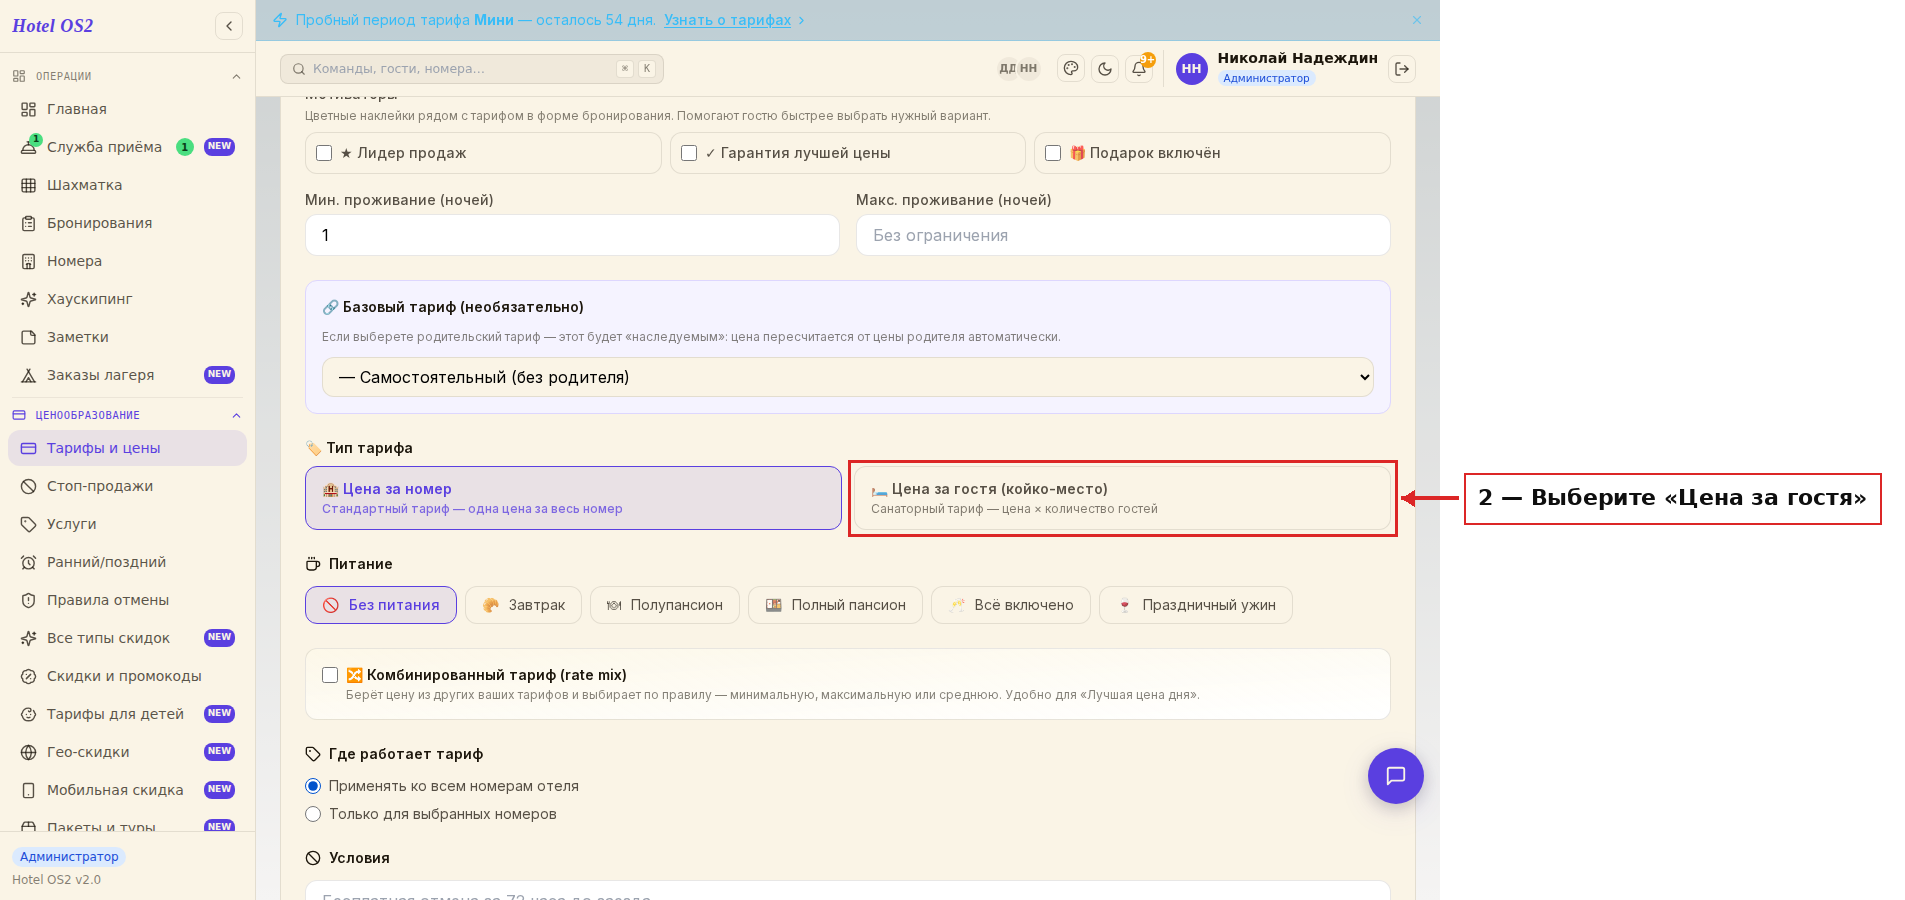Toggle dark mode moon icon
Screen dimensions: 1905x900
pyautogui.click(x=1105, y=69)
